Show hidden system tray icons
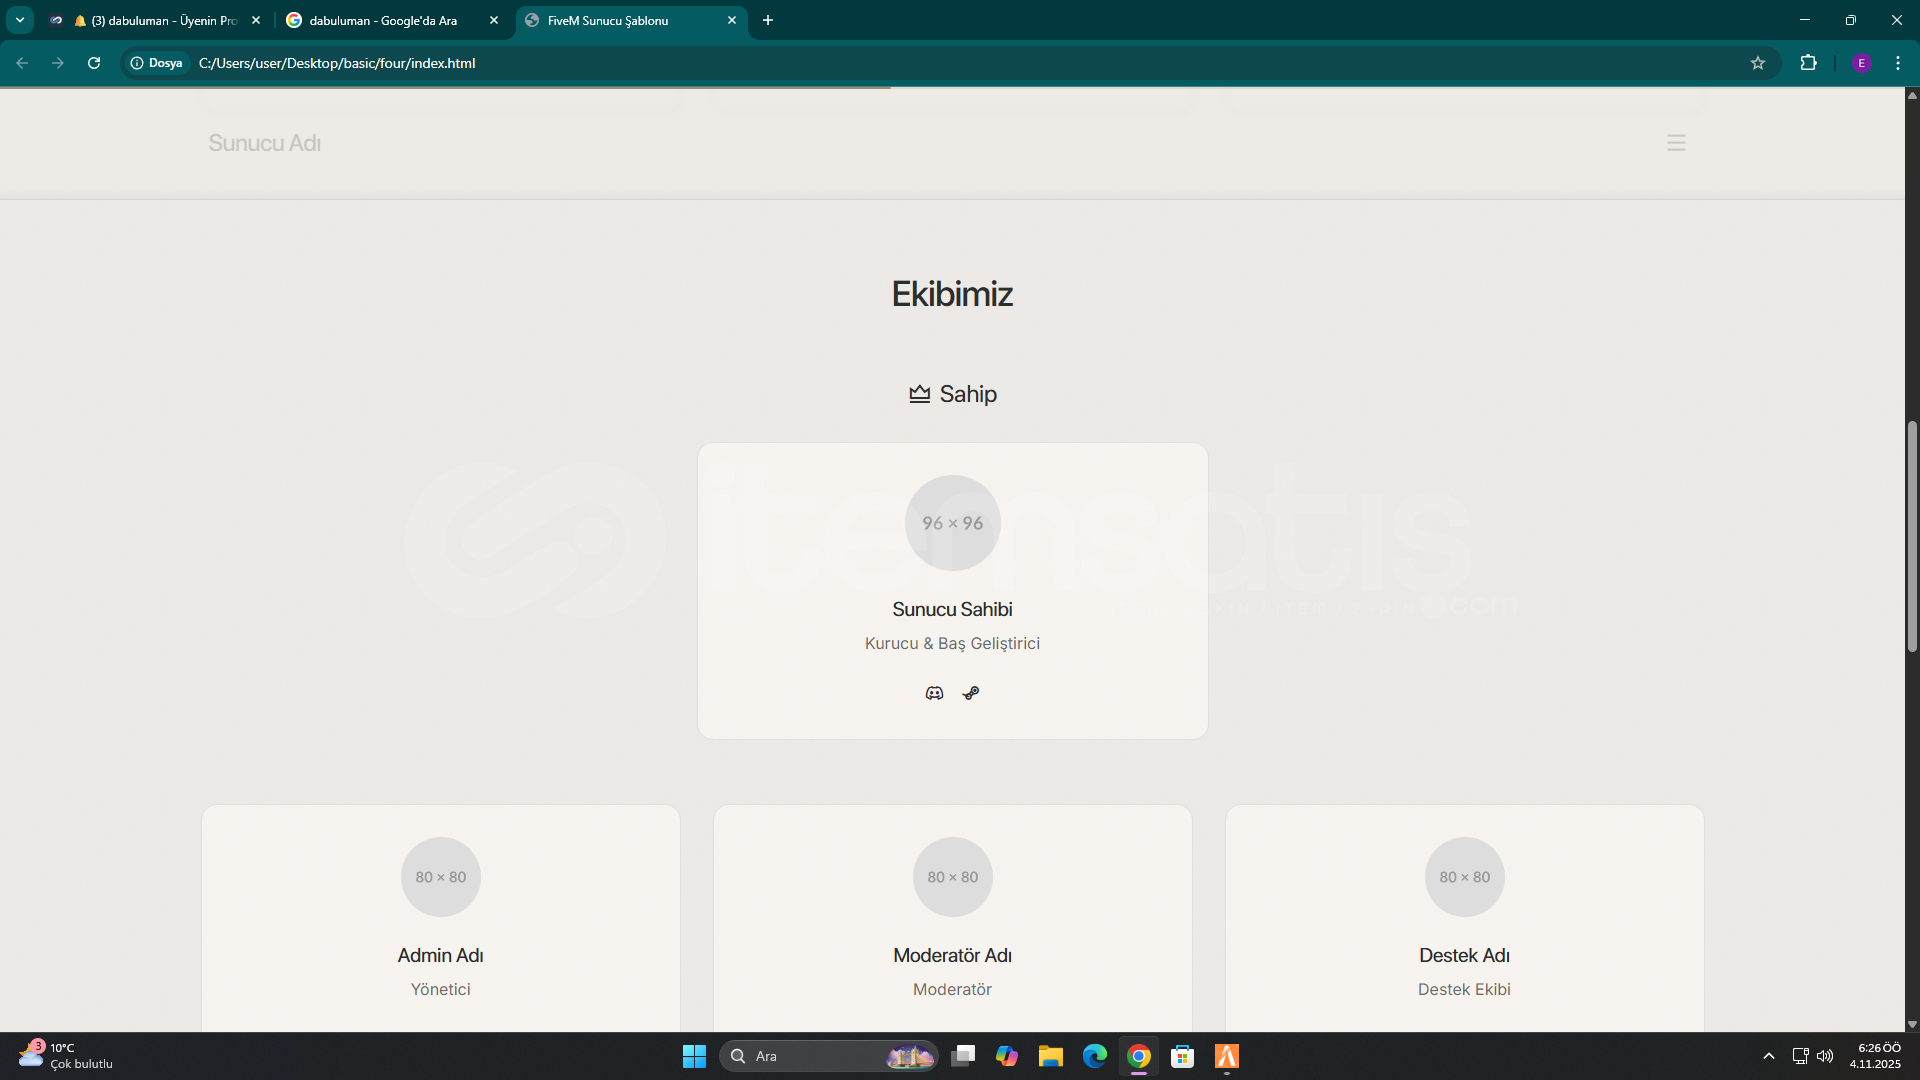 click(x=1768, y=1056)
